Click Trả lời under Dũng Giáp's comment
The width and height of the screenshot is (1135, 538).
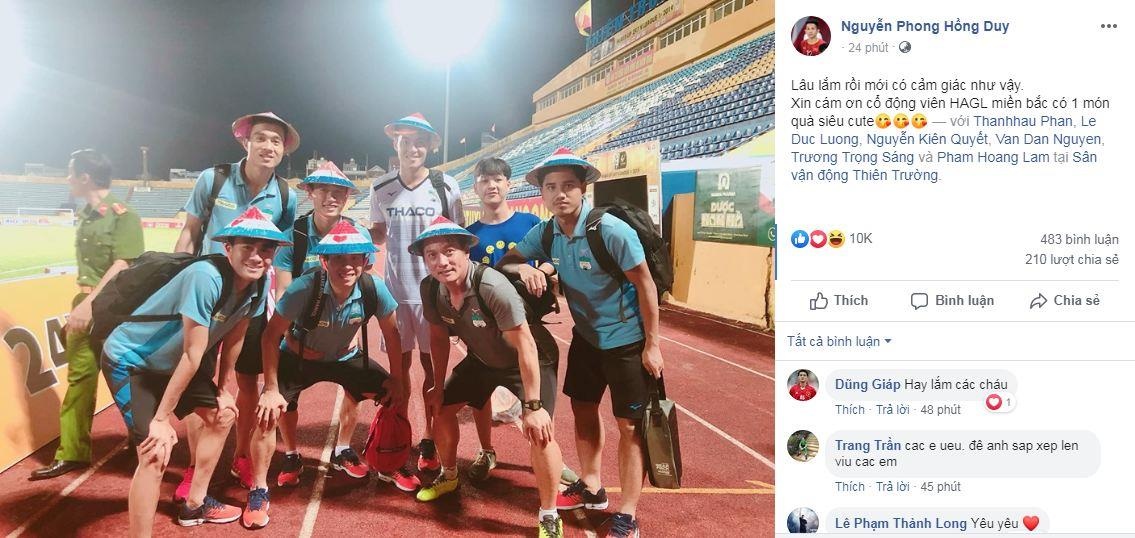click(x=893, y=410)
